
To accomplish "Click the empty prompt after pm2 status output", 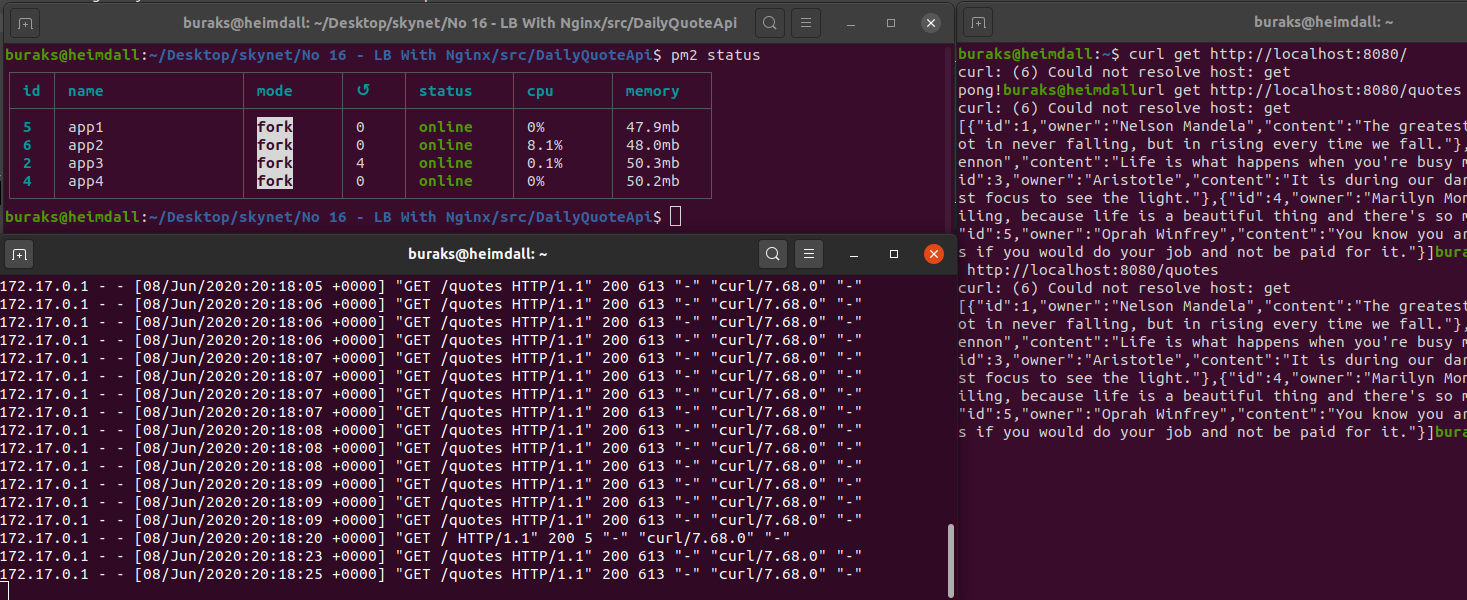I will [x=675, y=216].
